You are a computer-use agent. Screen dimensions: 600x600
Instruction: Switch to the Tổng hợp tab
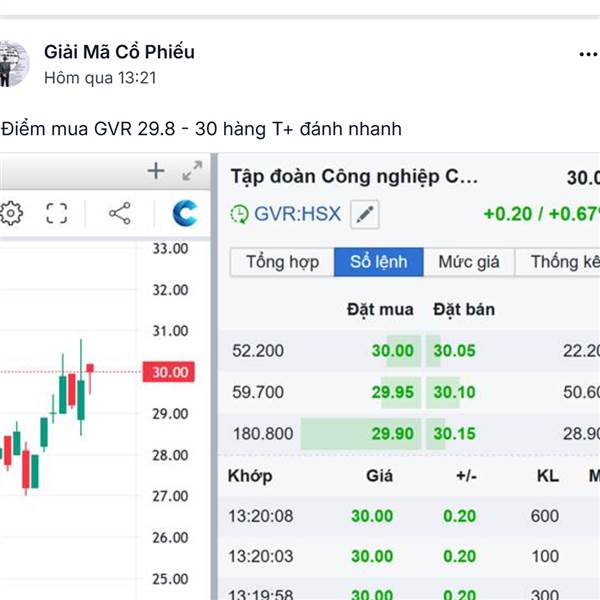(x=282, y=262)
